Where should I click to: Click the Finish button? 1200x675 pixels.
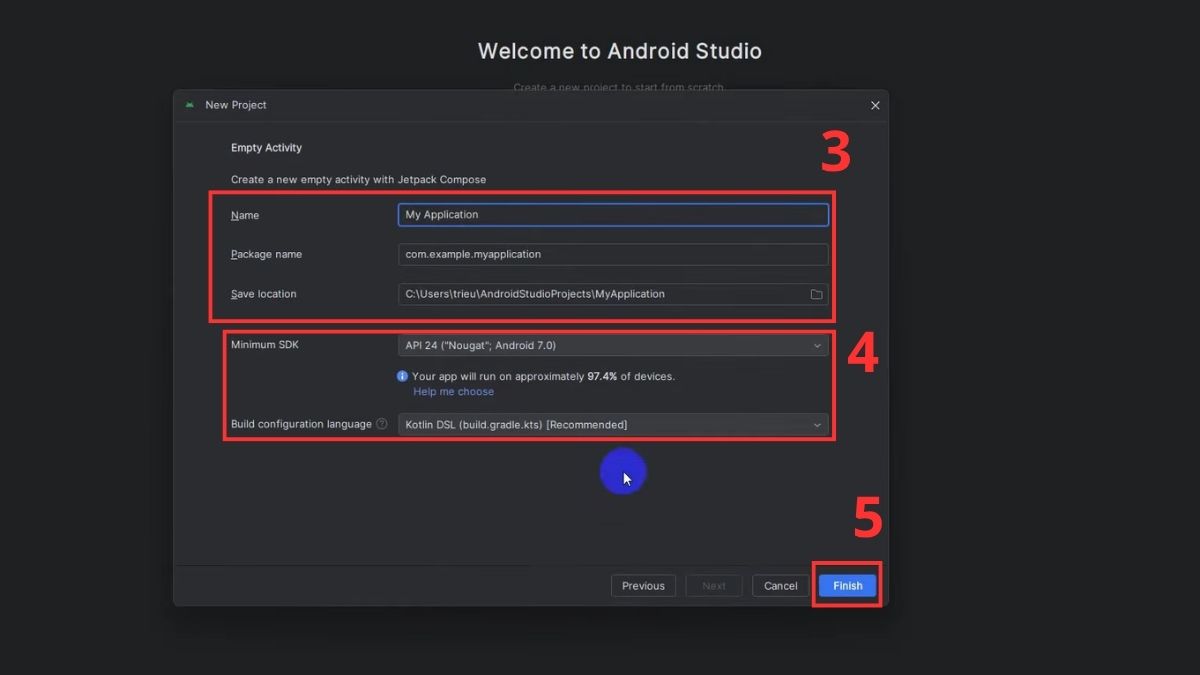click(847, 586)
